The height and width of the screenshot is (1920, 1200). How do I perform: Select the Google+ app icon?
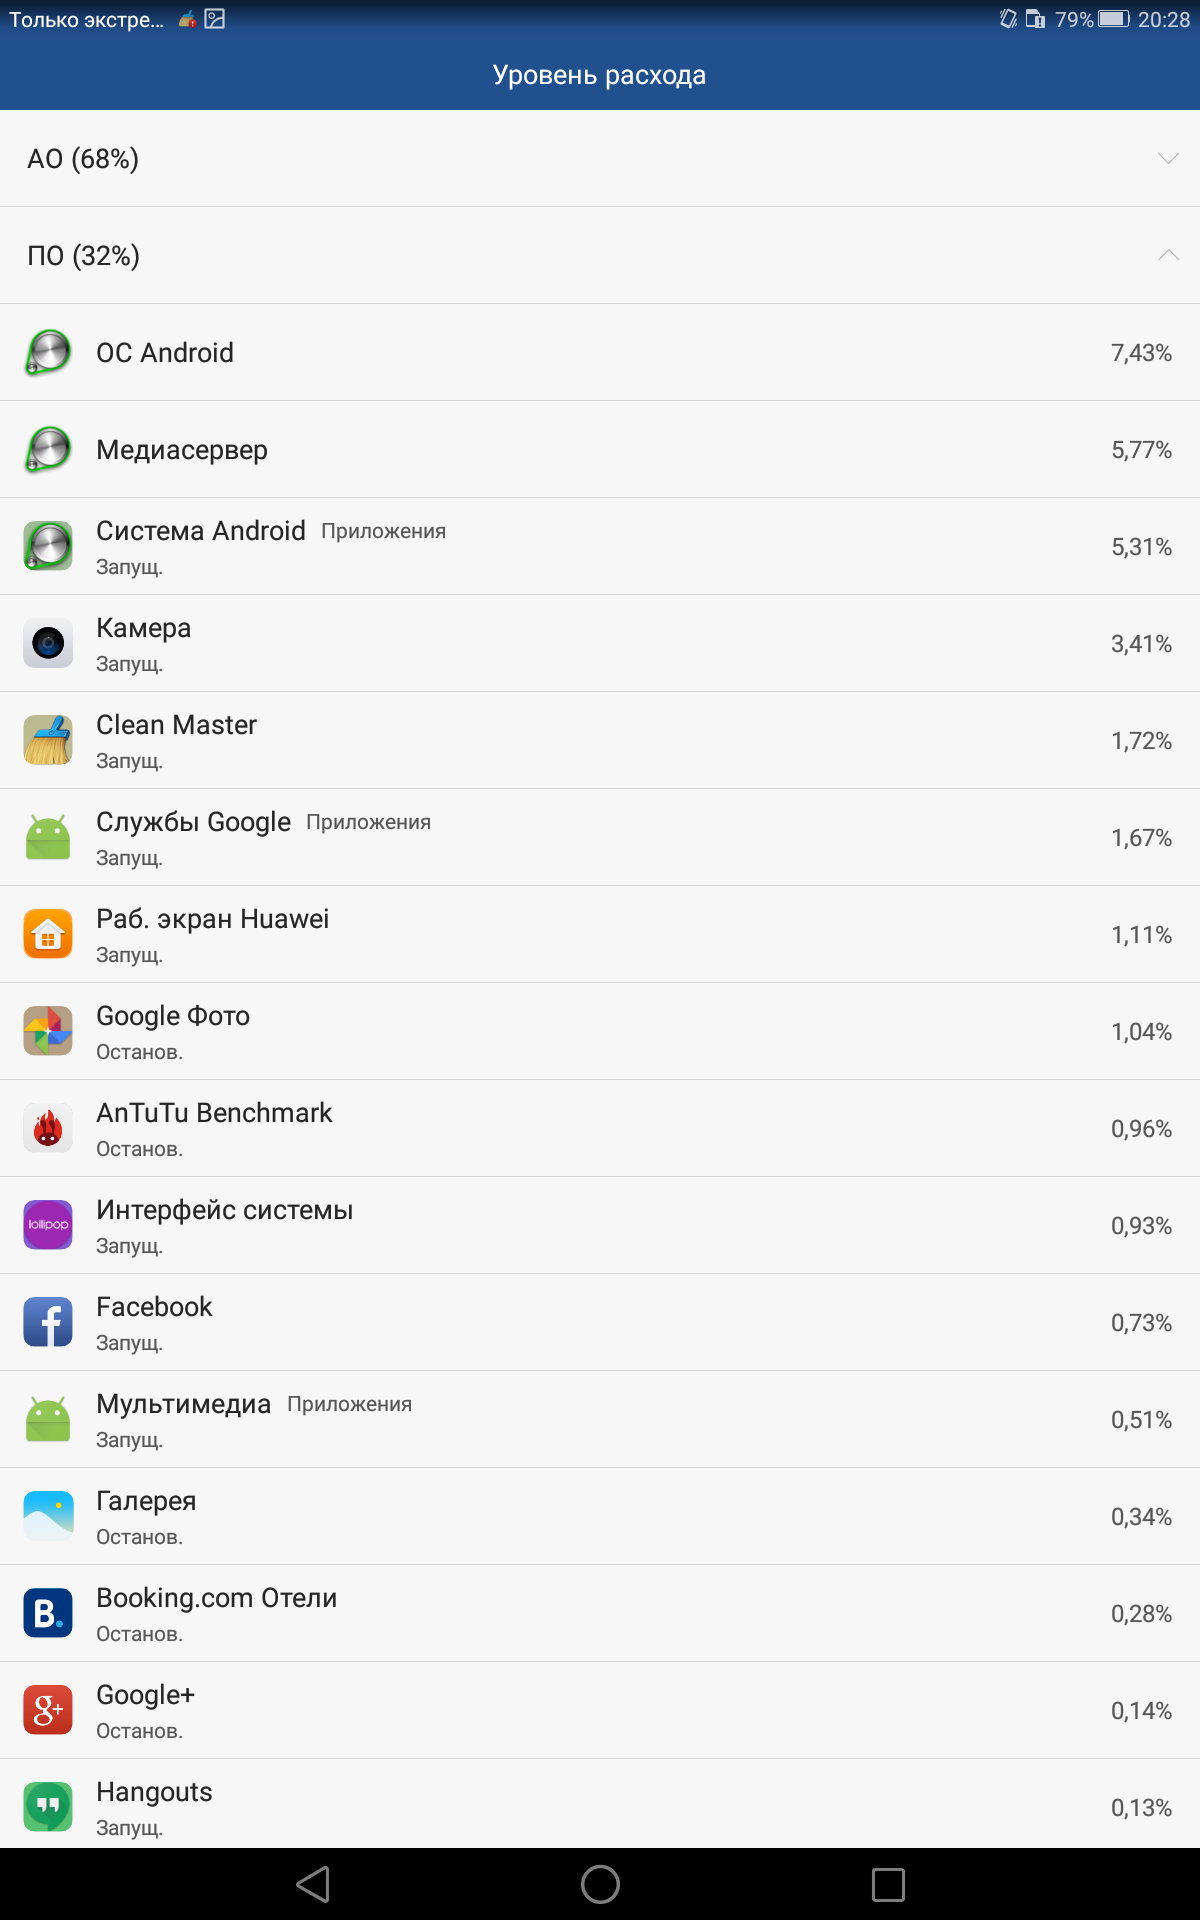click(48, 1710)
